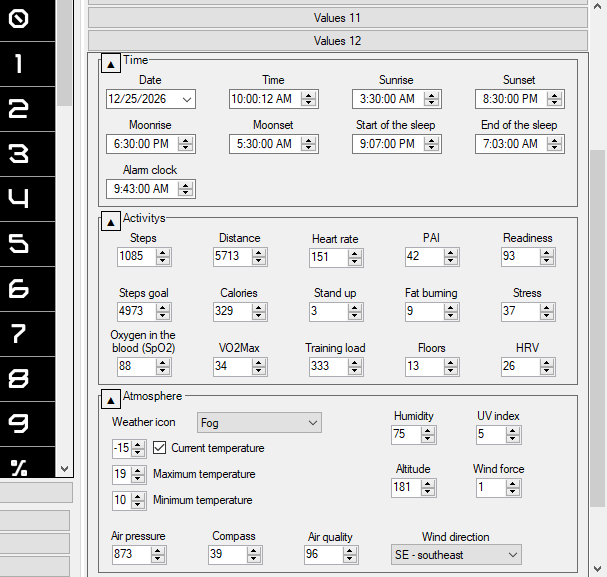Click the Time field showing 10:00:12 AM
The image size is (607, 577).
(274, 99)
